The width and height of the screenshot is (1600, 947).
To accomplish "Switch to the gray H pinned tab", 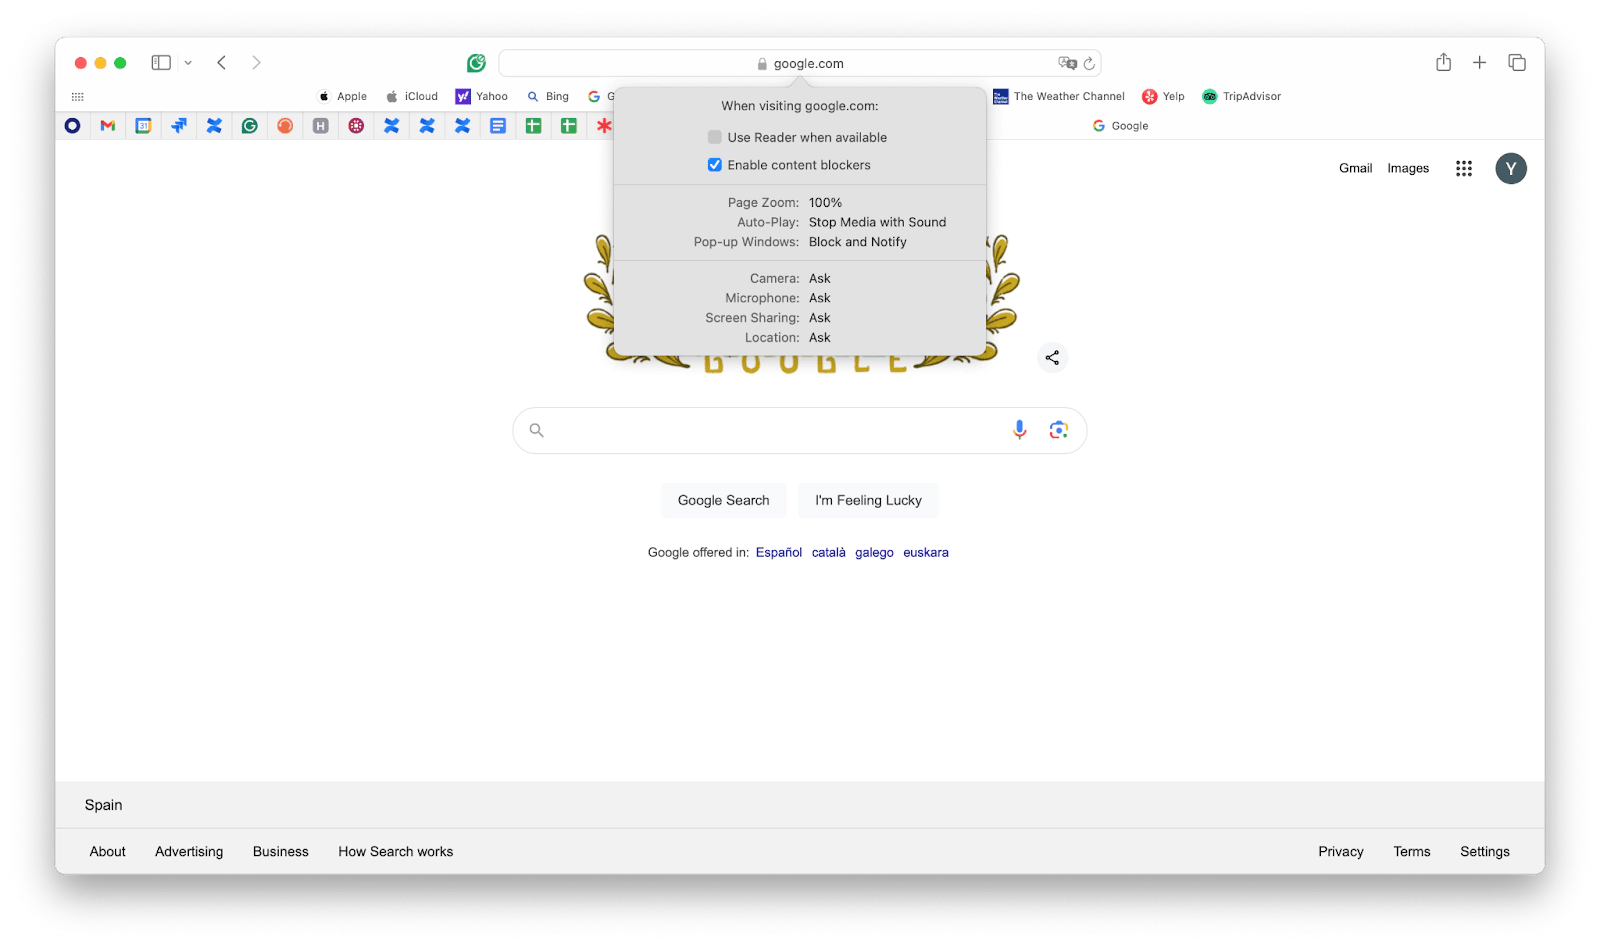I will tap(321, 126).
